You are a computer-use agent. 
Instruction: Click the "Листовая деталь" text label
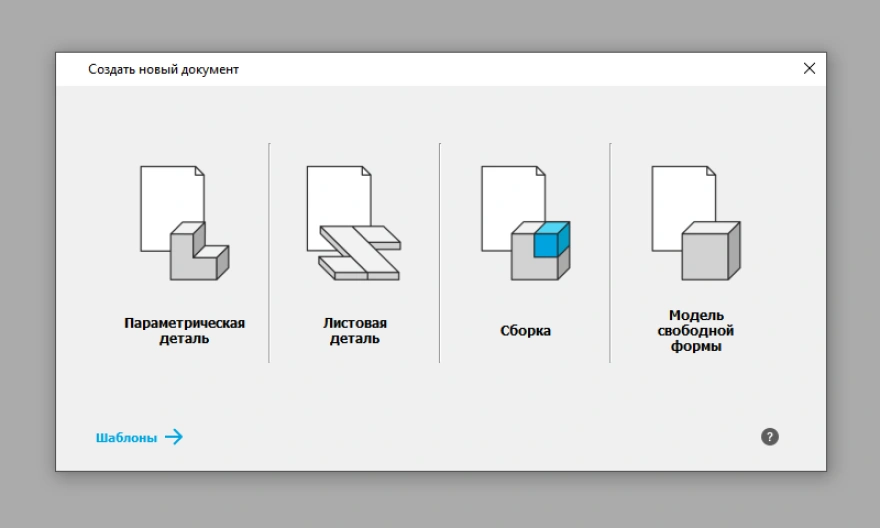(x=354, y=330)
